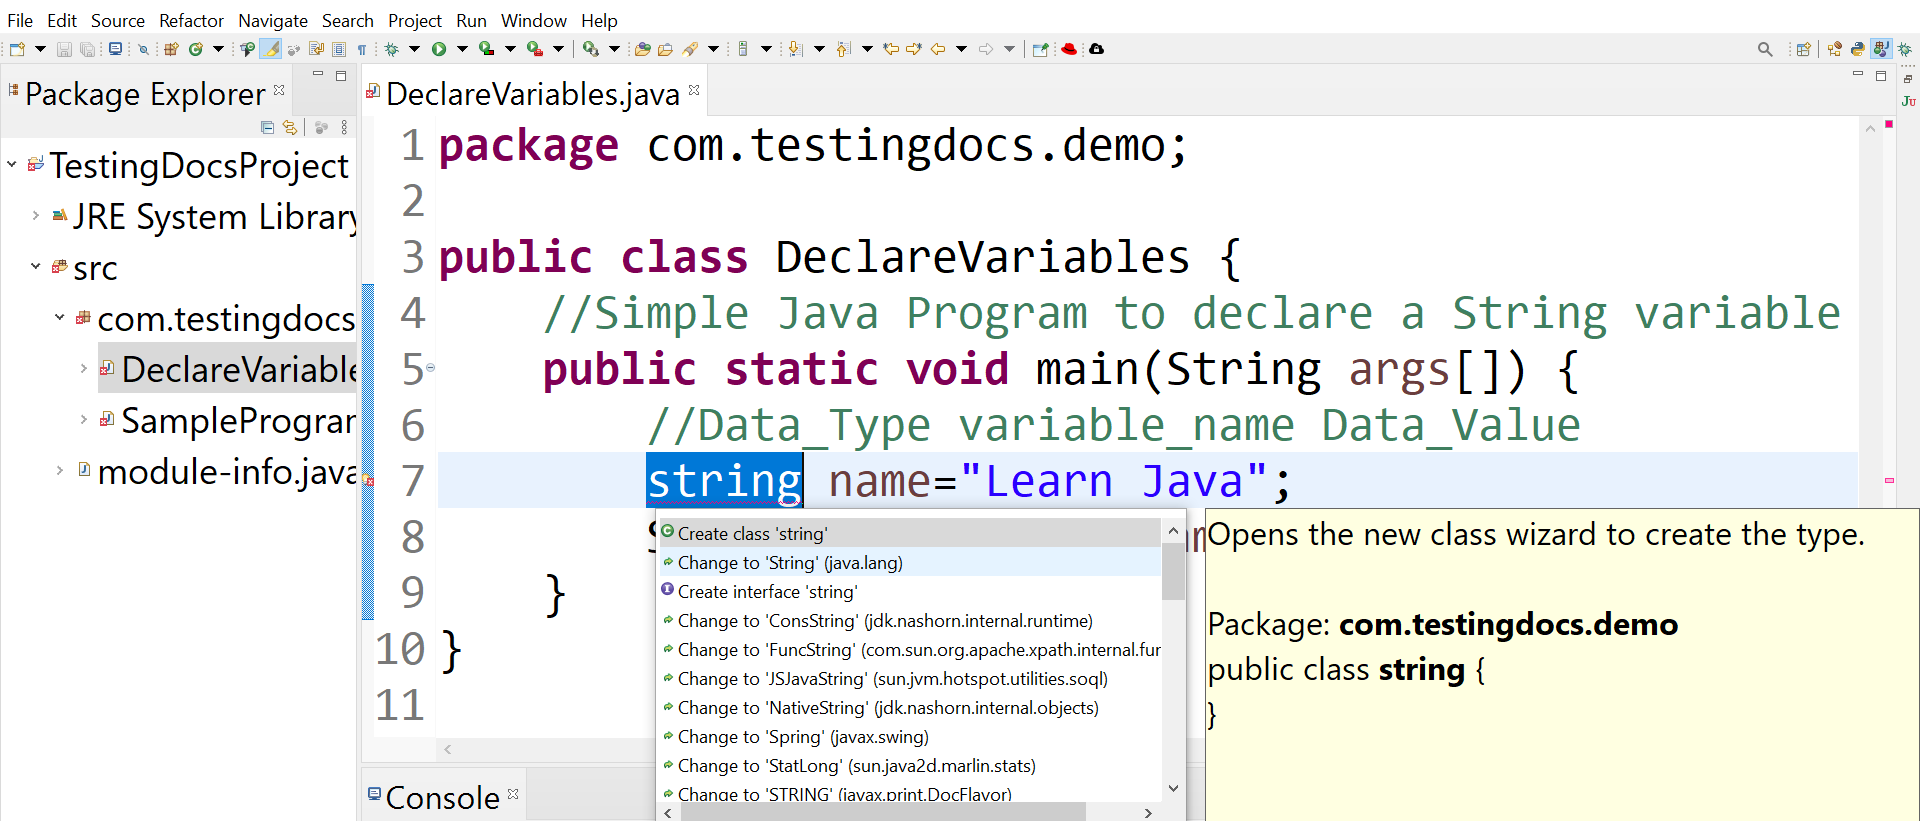
Task: Click the Open Perspective icon
Action: [1803, 49]
